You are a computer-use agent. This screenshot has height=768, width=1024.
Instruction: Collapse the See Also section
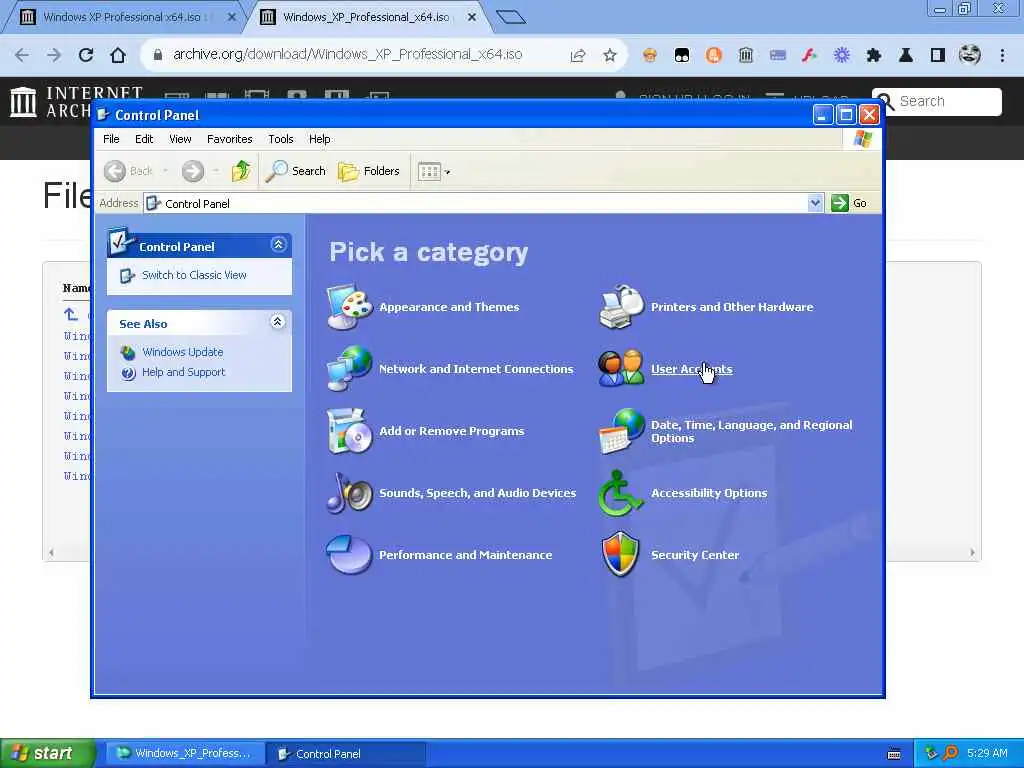pos(278,322)
